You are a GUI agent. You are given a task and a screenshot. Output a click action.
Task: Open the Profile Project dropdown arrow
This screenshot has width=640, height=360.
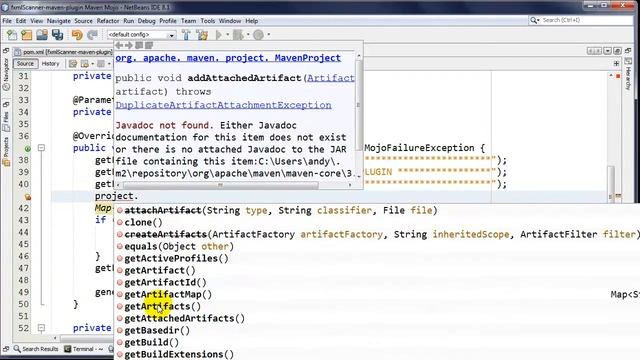[269, 35]
